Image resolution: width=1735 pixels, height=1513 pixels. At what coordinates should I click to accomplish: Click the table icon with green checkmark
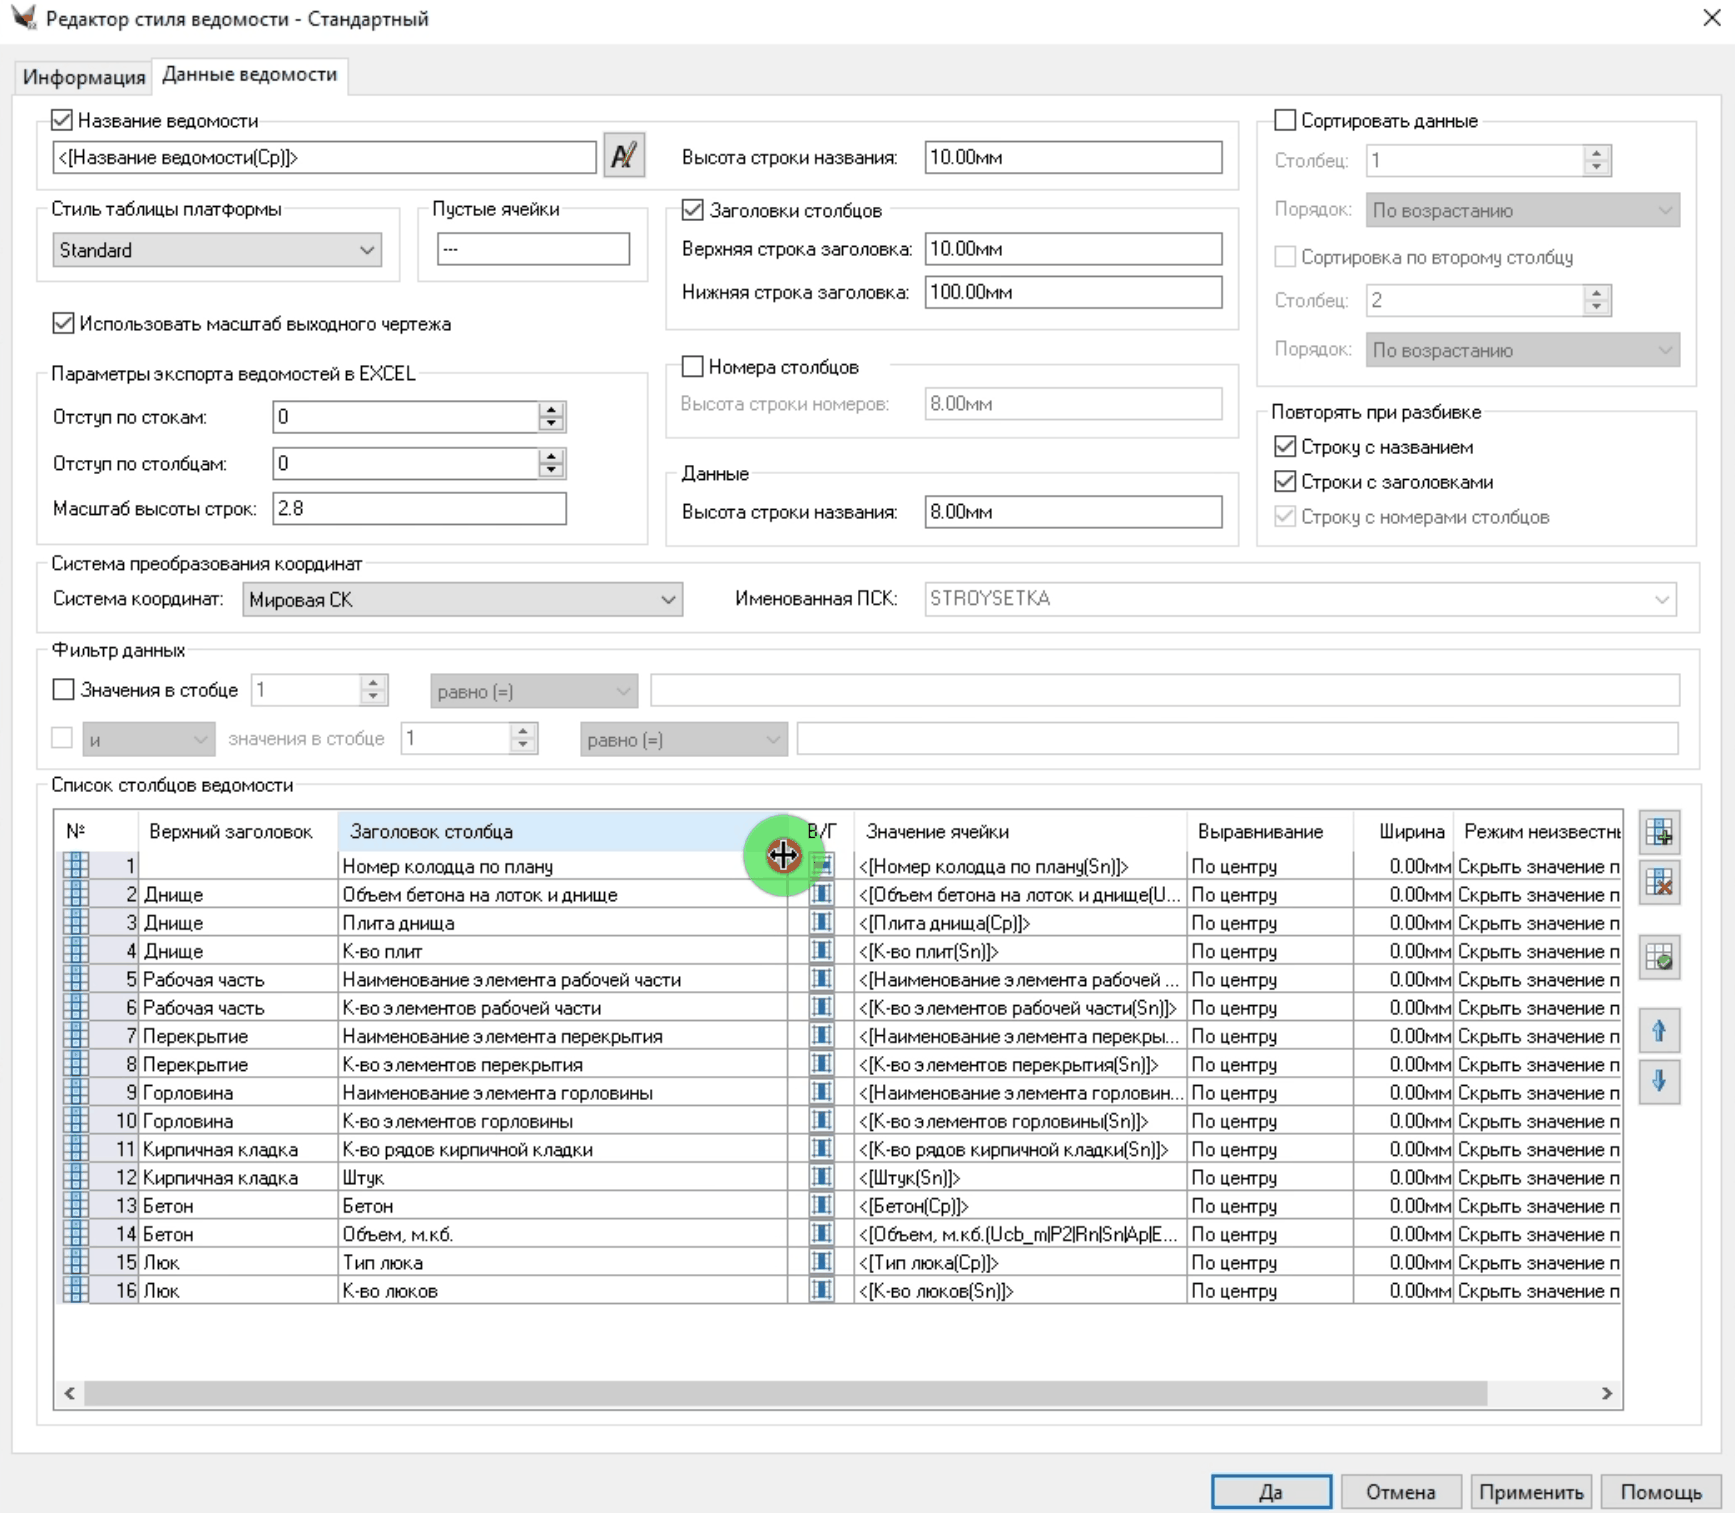pos(1659,958)
